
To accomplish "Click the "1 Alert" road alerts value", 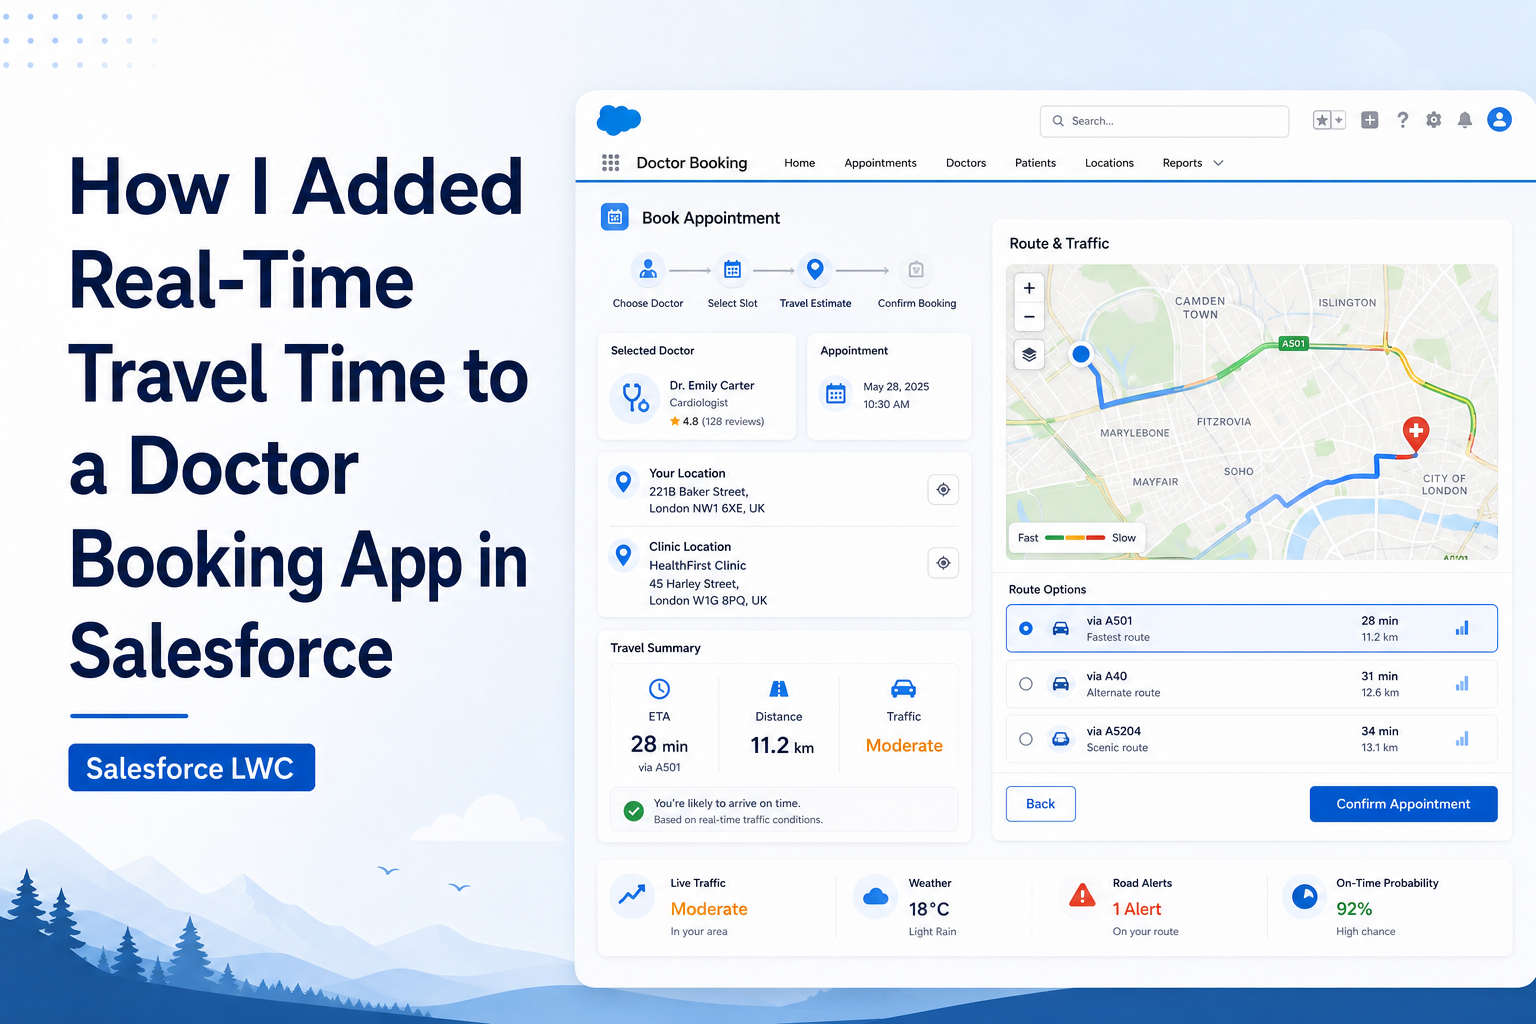I will pos(1137,909).
